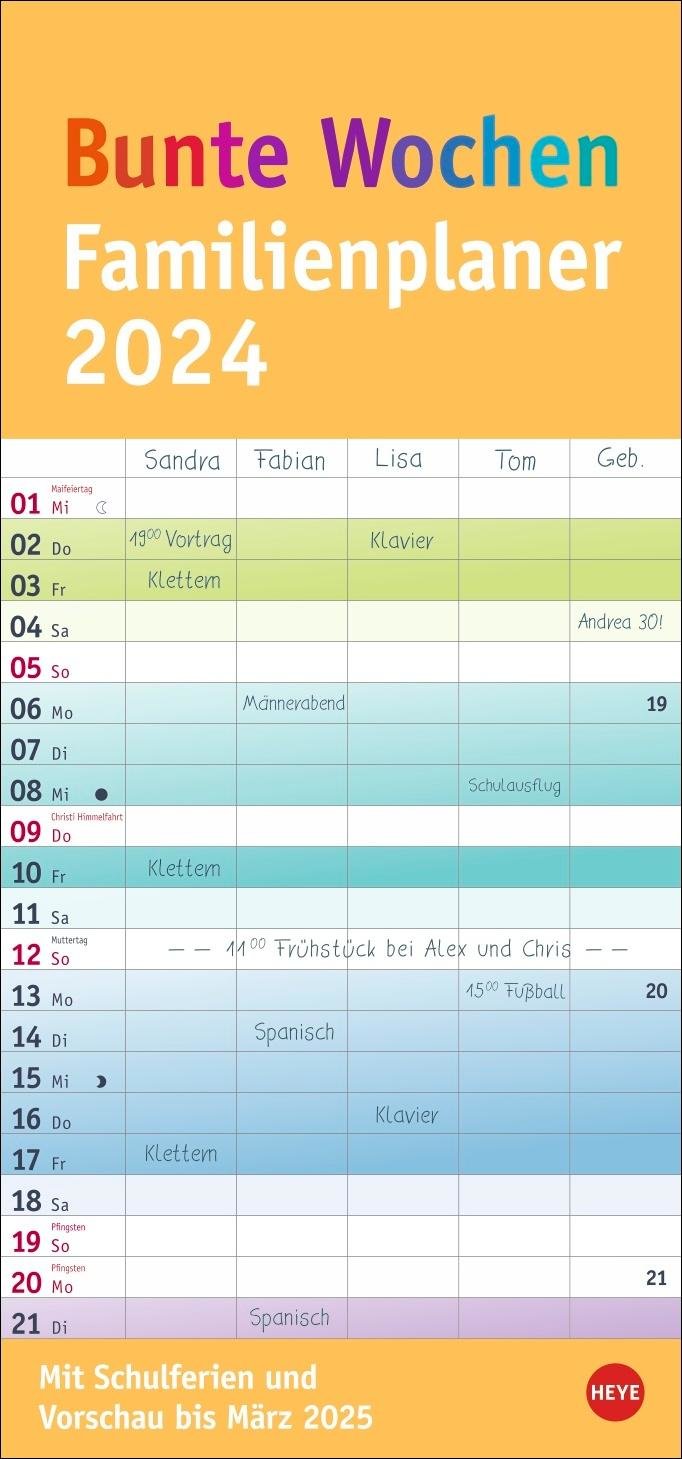The height and width of the screenshot is (1459, 682).
Task: Click the red HEYE publisher logo
Action: click(615, 1393)
